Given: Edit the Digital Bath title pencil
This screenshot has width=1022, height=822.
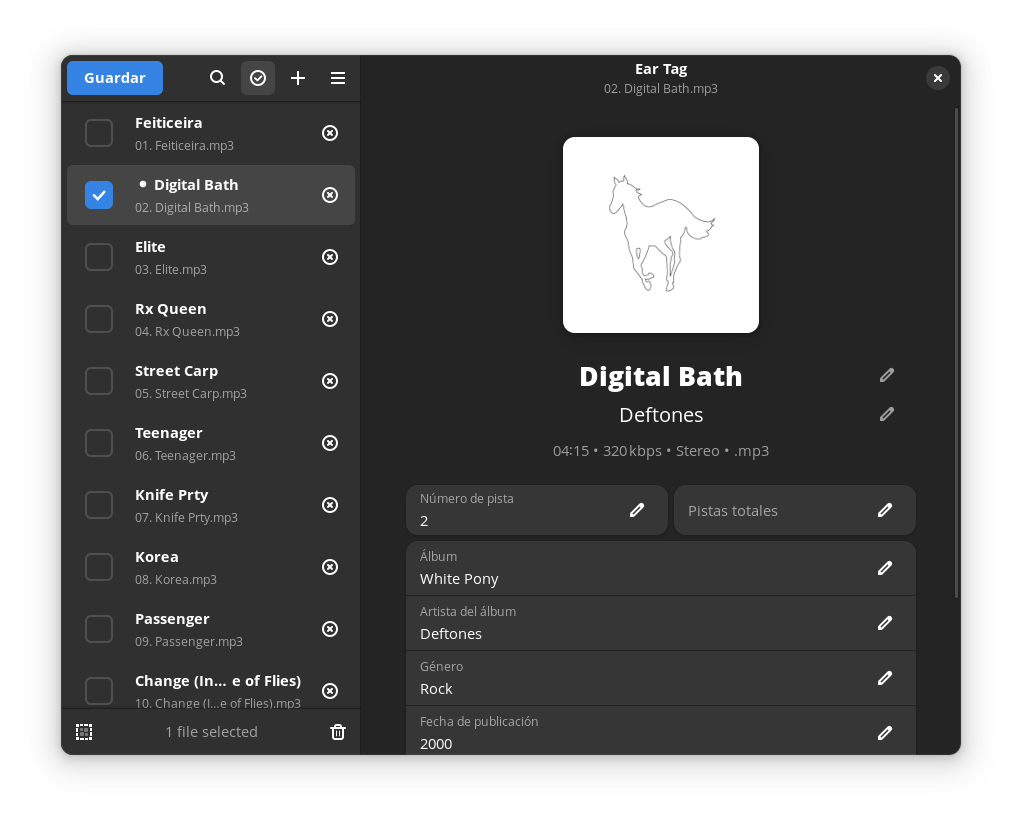Looking at the screenshot, I should click(886, 375).
